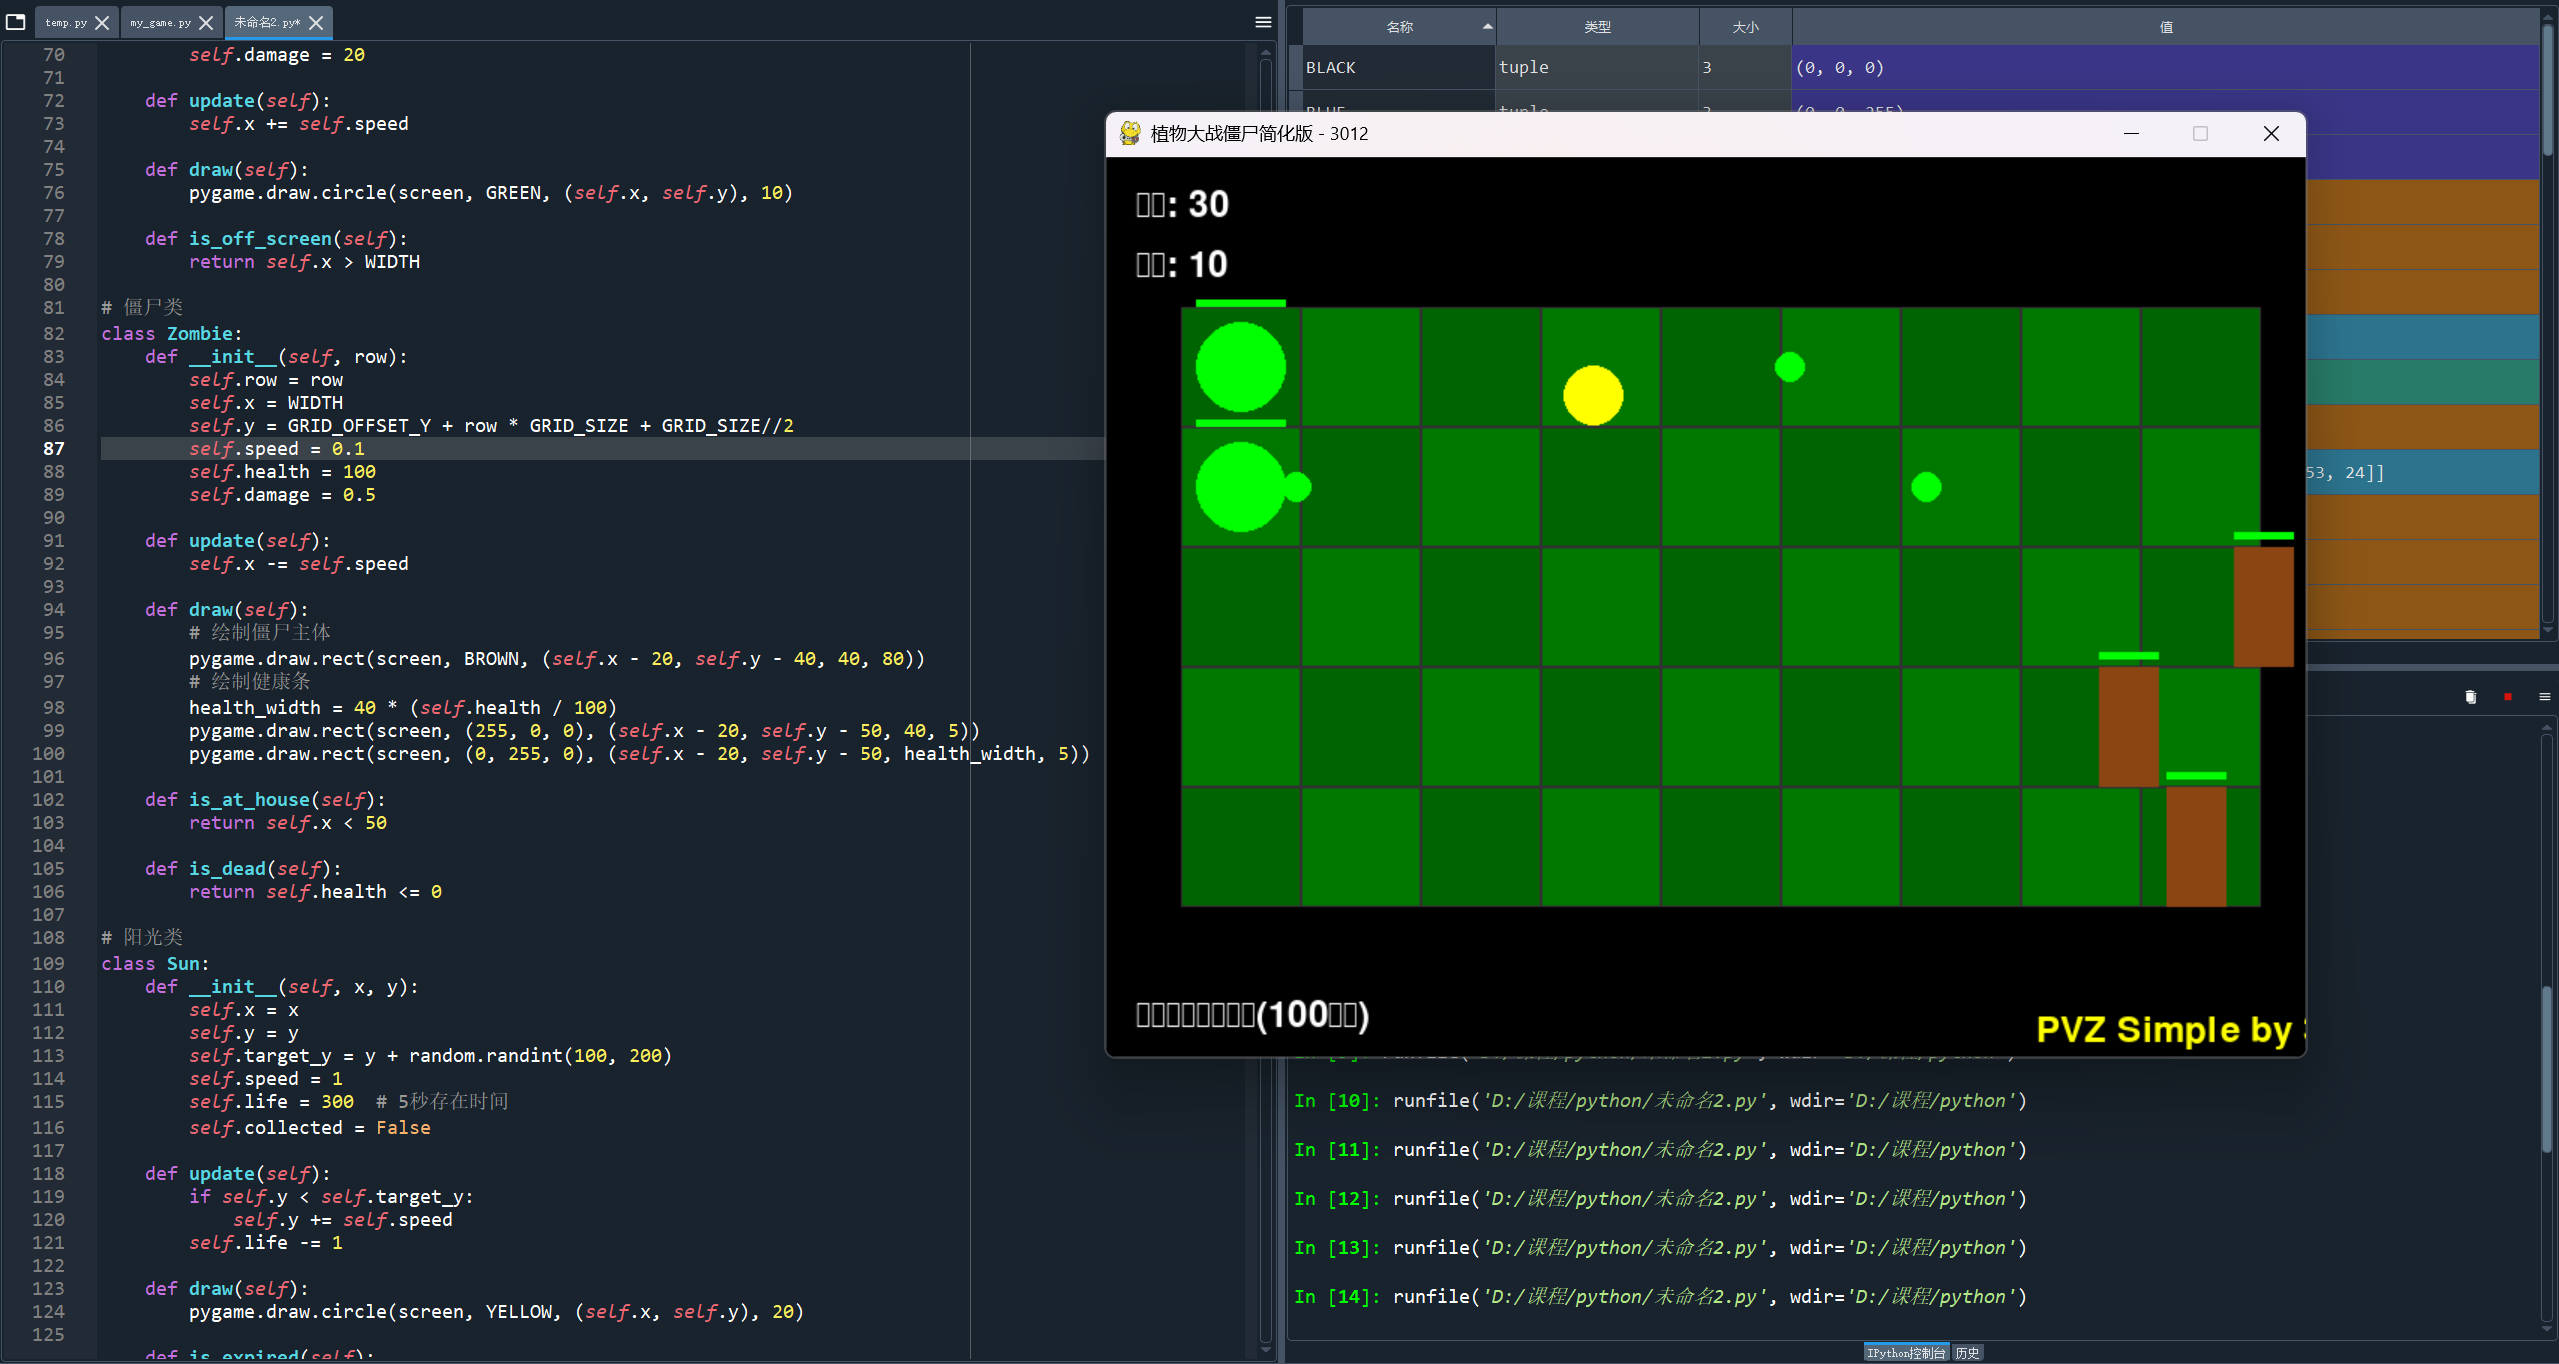The height and width of the screenshot is (1364, 2559).
Task: Select the IPython控制台 console tab
Action: [x=1905, y=1353]
